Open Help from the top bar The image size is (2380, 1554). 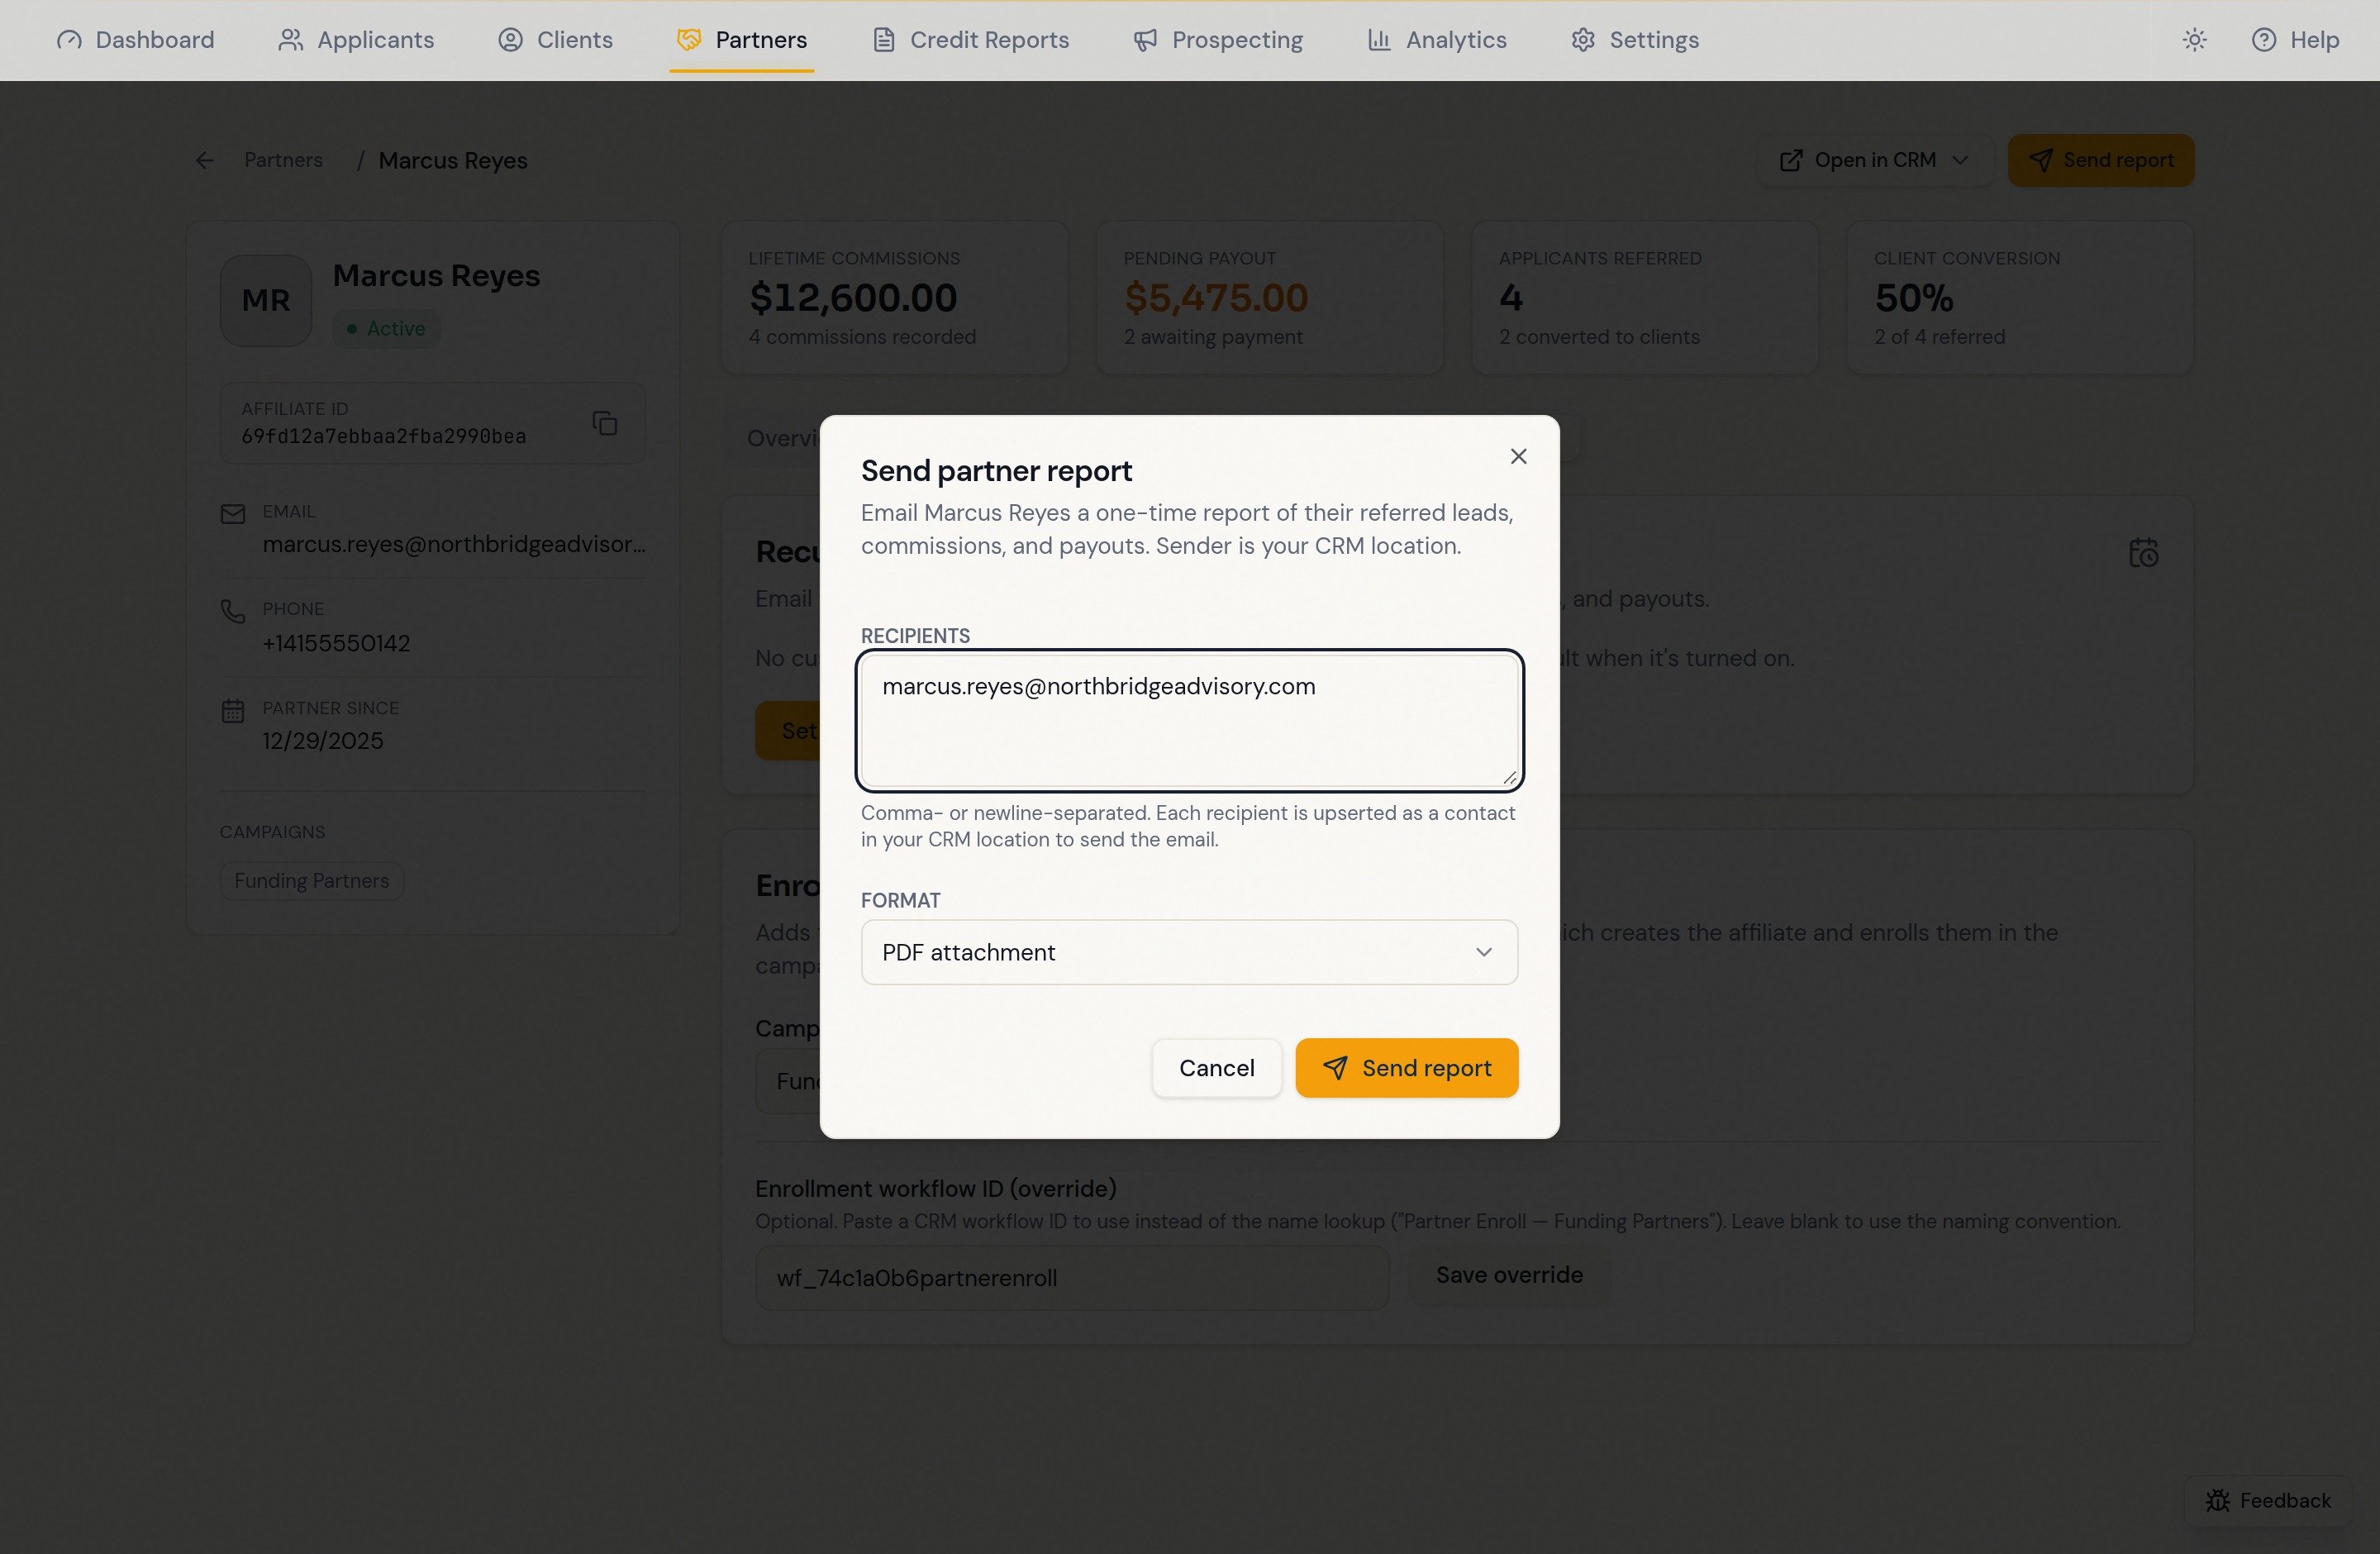coord(2294,40)
